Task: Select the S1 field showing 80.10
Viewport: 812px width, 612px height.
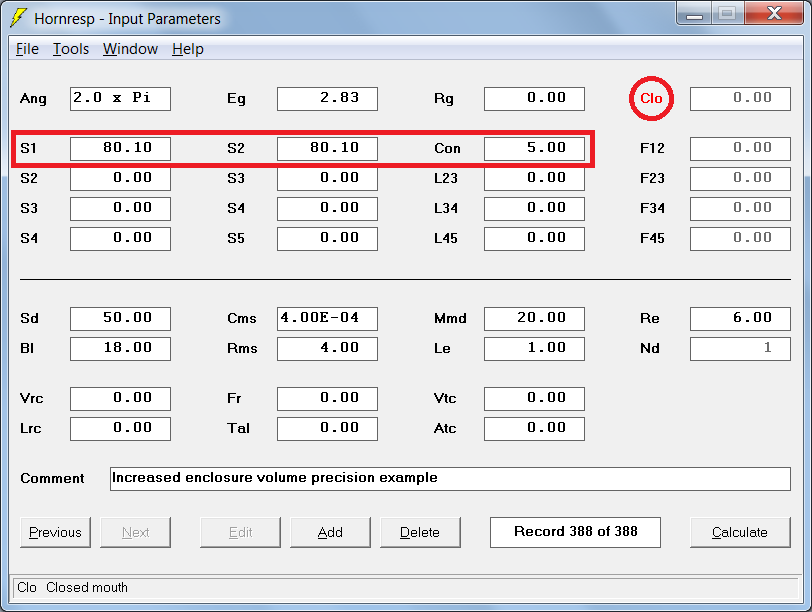Action: click(120, 149)
